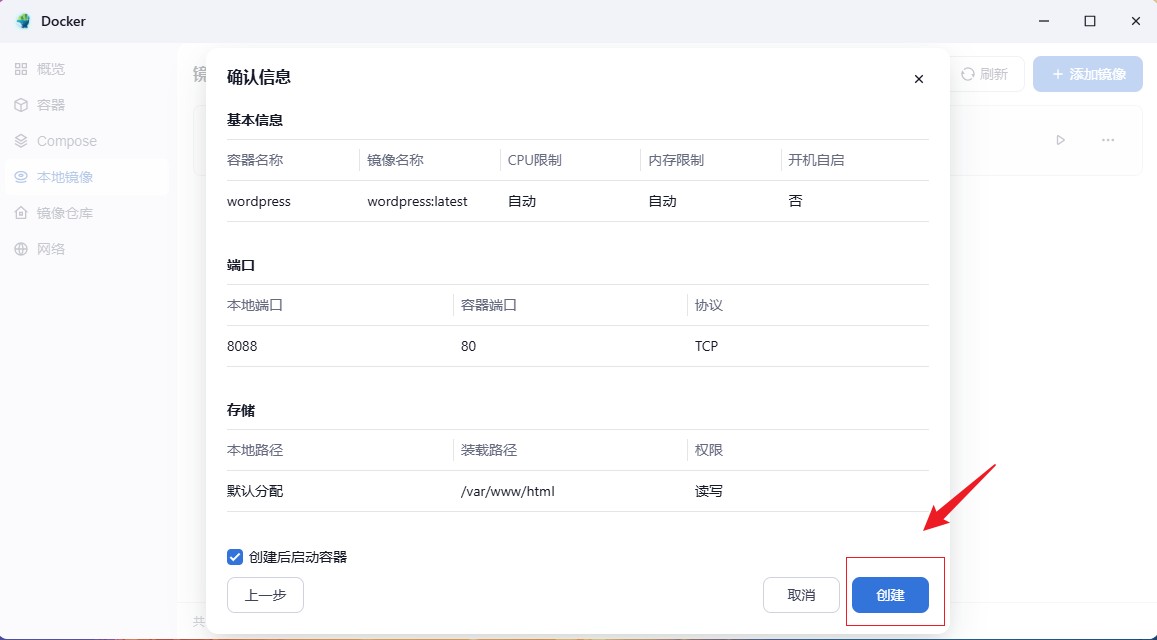Click the image name wordpress:latest
Image resolution: width=1157 pixels, height=640 pixels.
418,202
